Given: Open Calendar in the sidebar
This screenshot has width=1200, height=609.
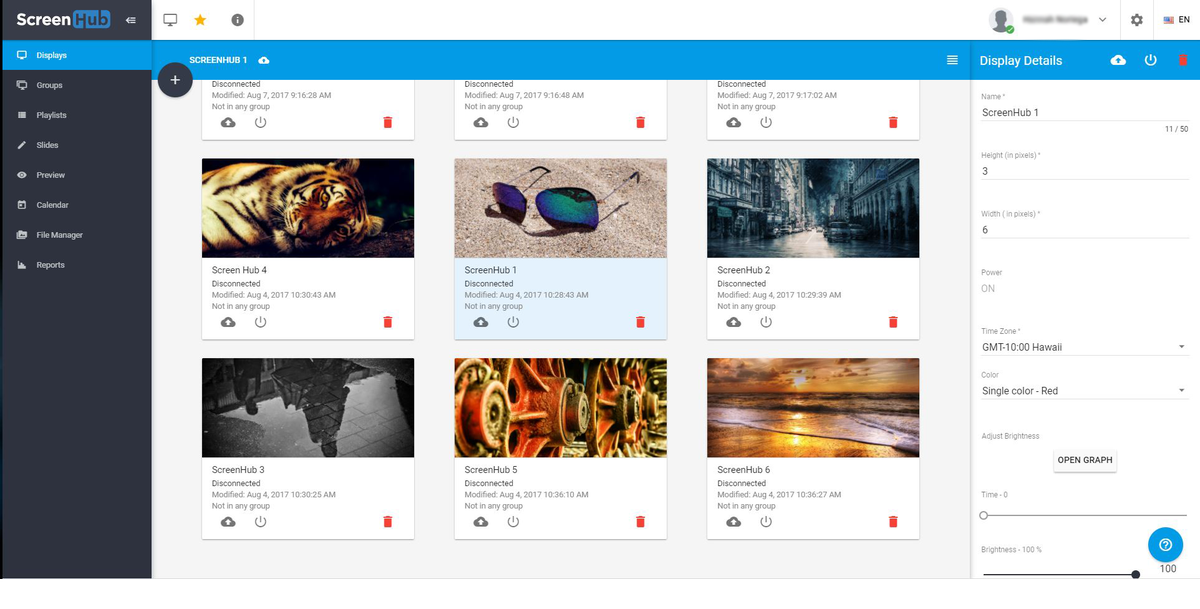Looking at the screenshot, I should click(x=76, y=205).
